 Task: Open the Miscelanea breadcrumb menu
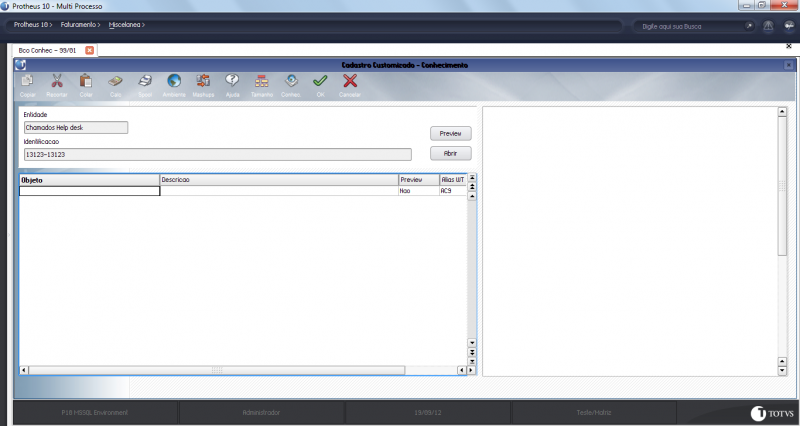127,24
